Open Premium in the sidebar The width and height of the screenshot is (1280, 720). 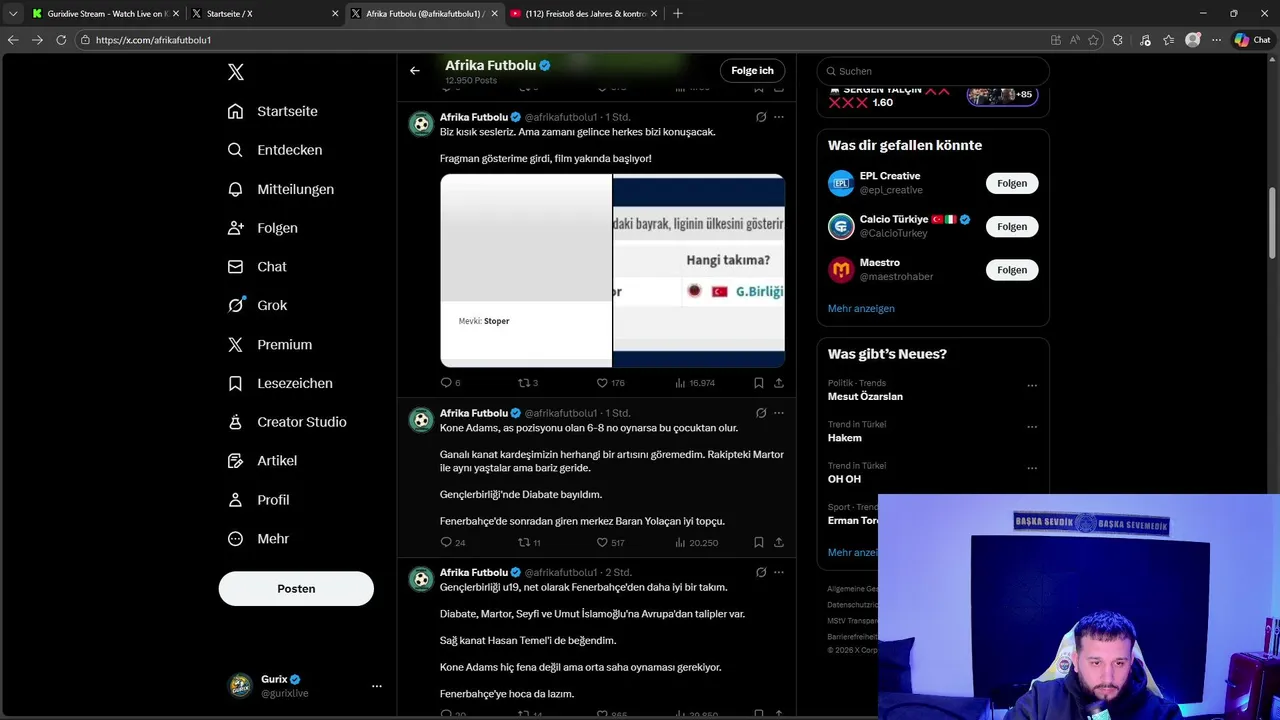coord(270,344)
